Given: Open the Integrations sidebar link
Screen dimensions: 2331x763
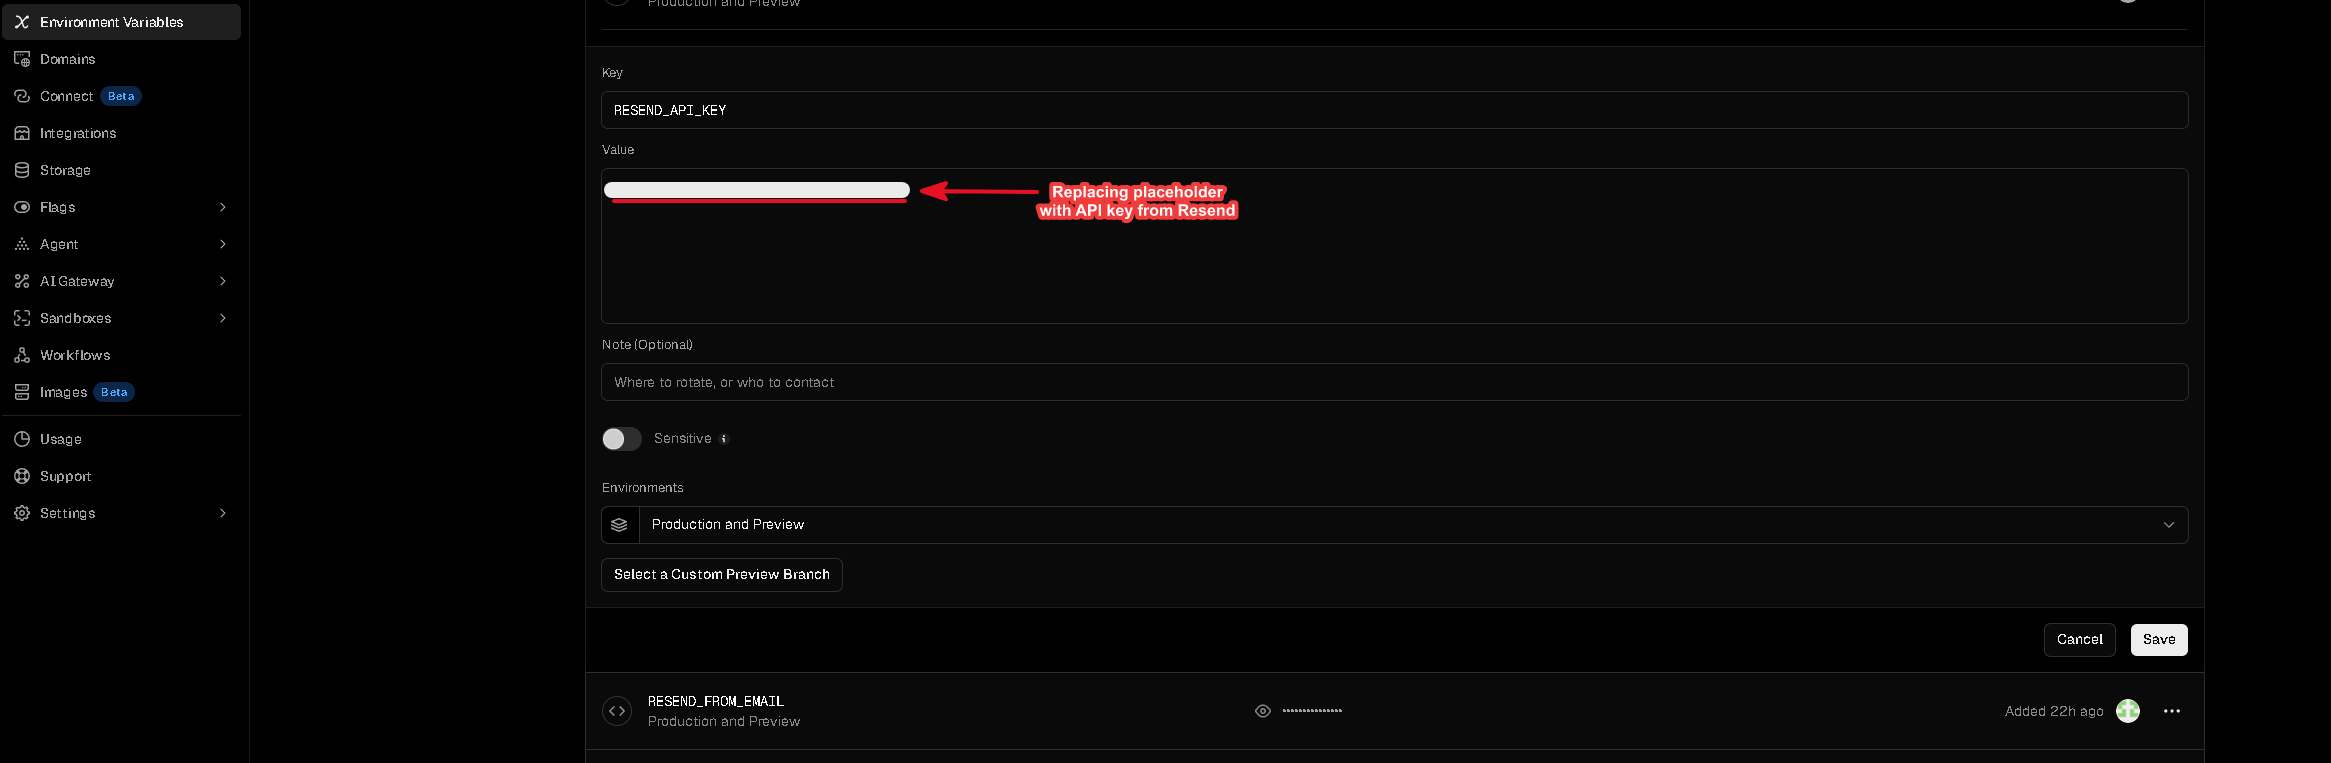Looking at the screenshot, I should [122, 133].
